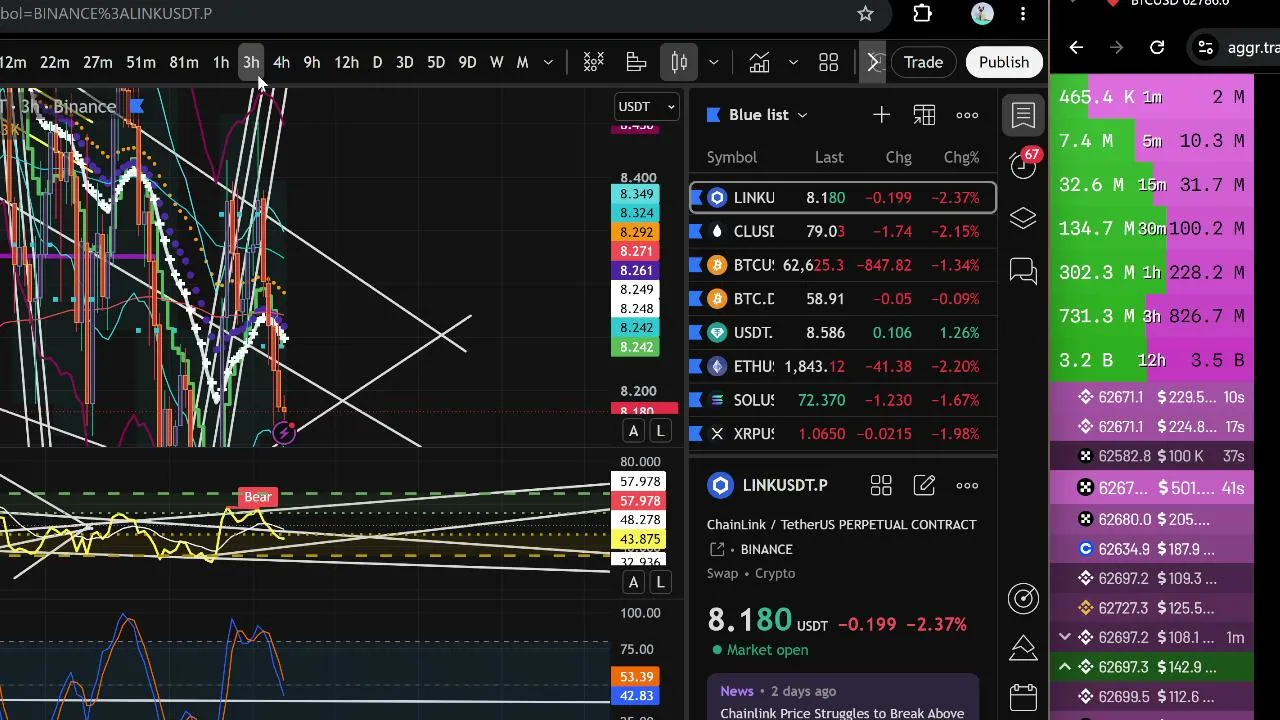This screenshot has height=720, width=1280.
Task: Expand the favorite indicators dropdown arrow
Action: point(793,63)
